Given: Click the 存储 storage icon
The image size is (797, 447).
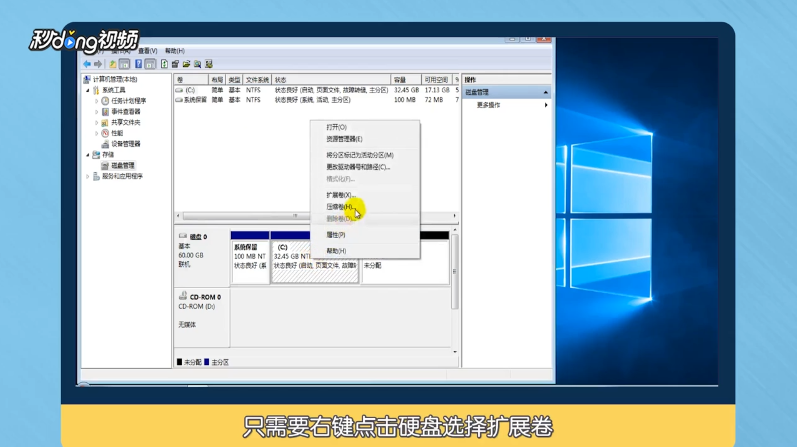Looking at the screenshot, I should point(96,155).
